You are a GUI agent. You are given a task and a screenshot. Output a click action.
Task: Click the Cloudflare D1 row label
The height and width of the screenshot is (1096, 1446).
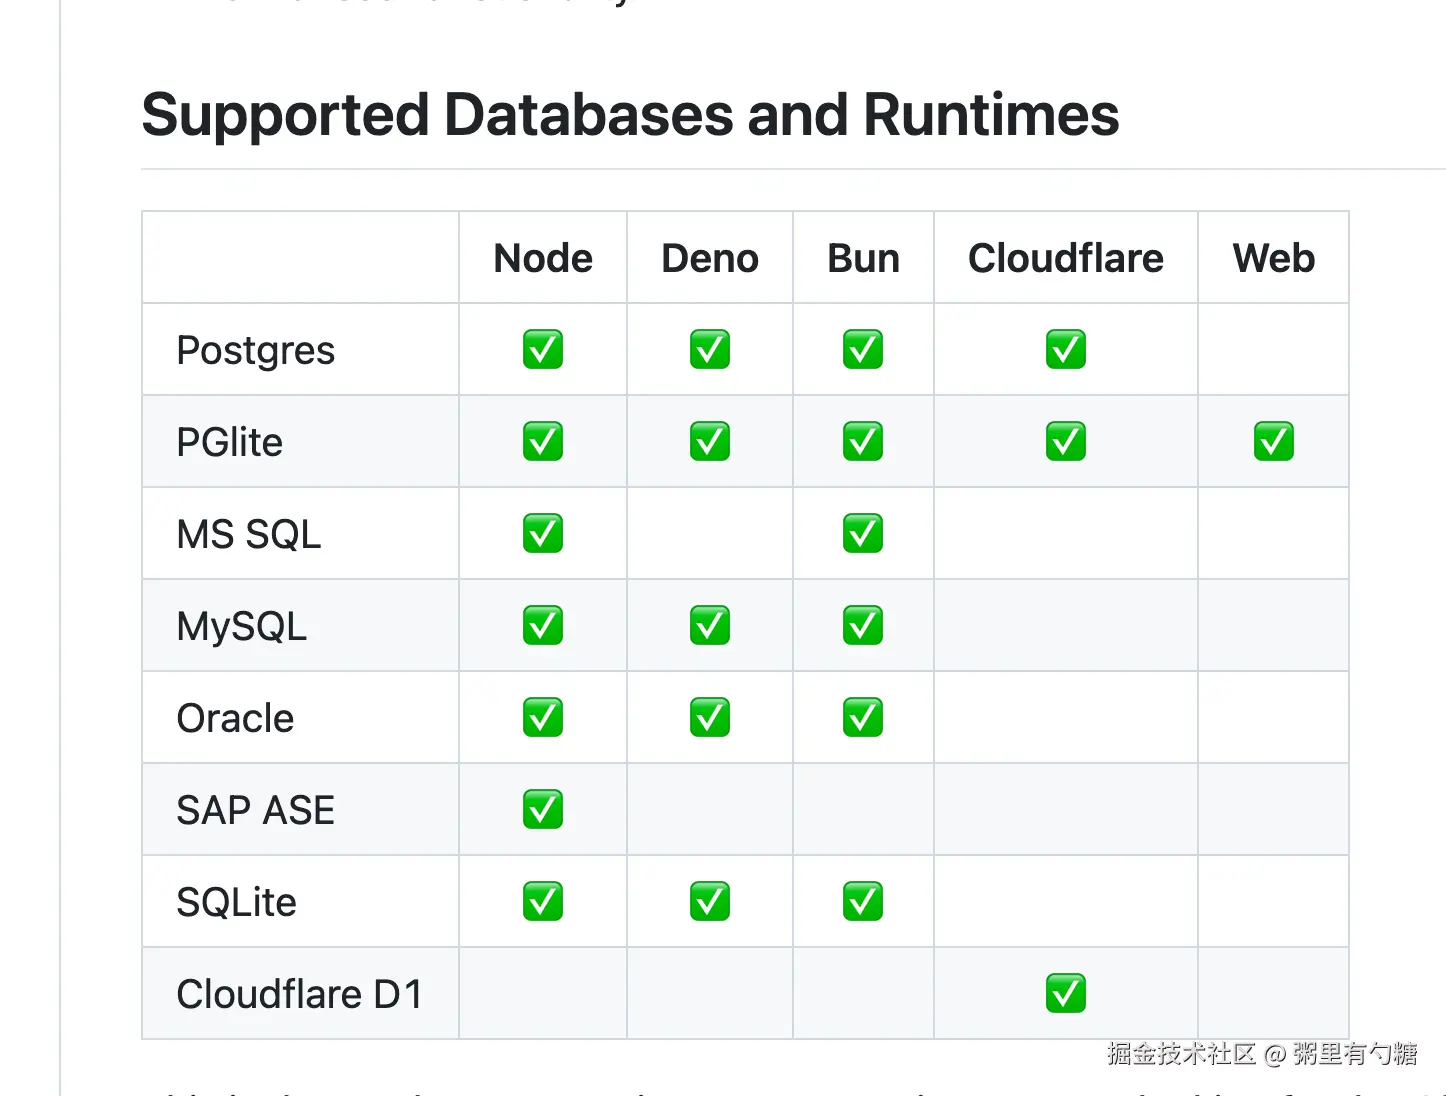[300, 994]
